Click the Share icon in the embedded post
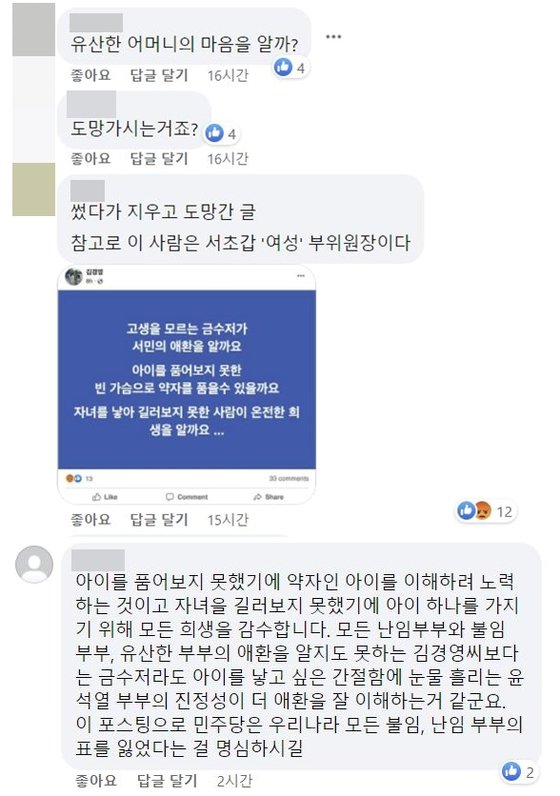The height and width of the screenshot is (796, 560). tap(269, 496)
